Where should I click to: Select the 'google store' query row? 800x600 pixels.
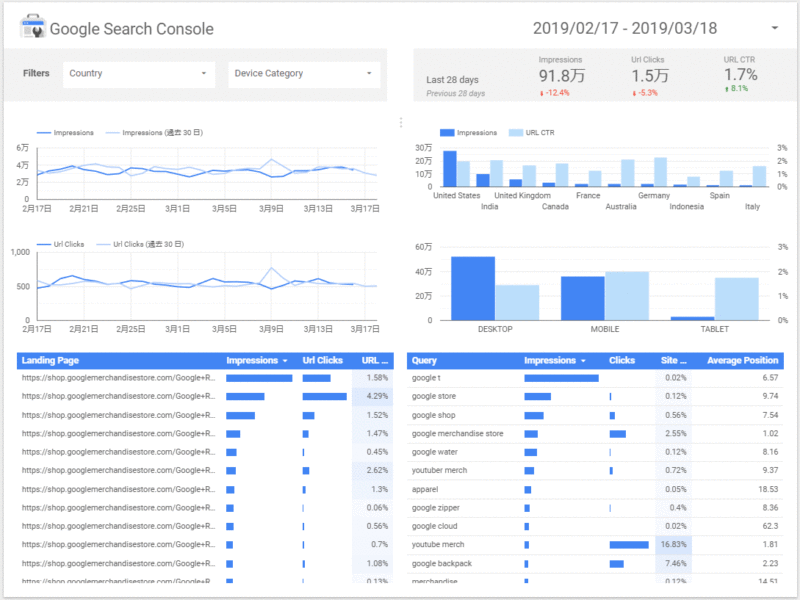(595, 396)
